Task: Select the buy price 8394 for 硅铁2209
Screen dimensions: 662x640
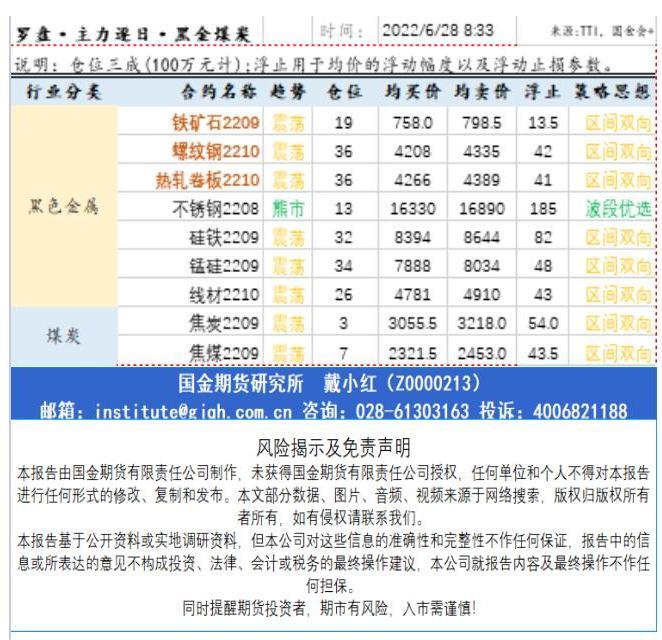Action: click(412, 237)
